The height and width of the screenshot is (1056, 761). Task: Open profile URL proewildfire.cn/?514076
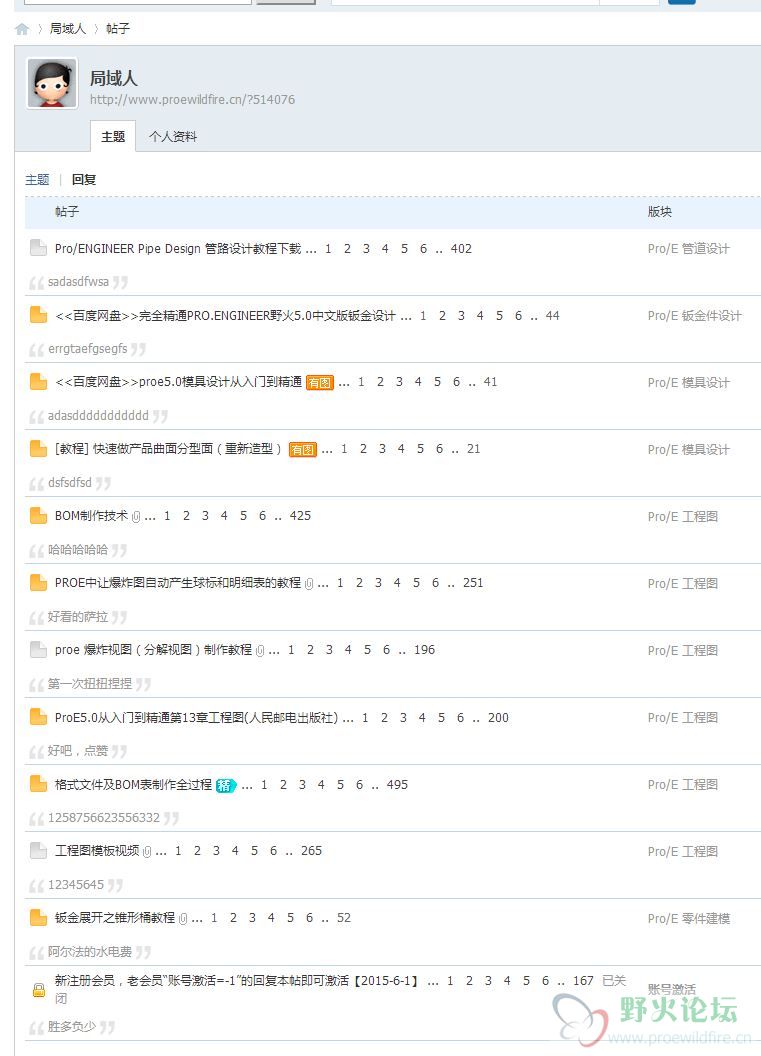tap(192, 100)
